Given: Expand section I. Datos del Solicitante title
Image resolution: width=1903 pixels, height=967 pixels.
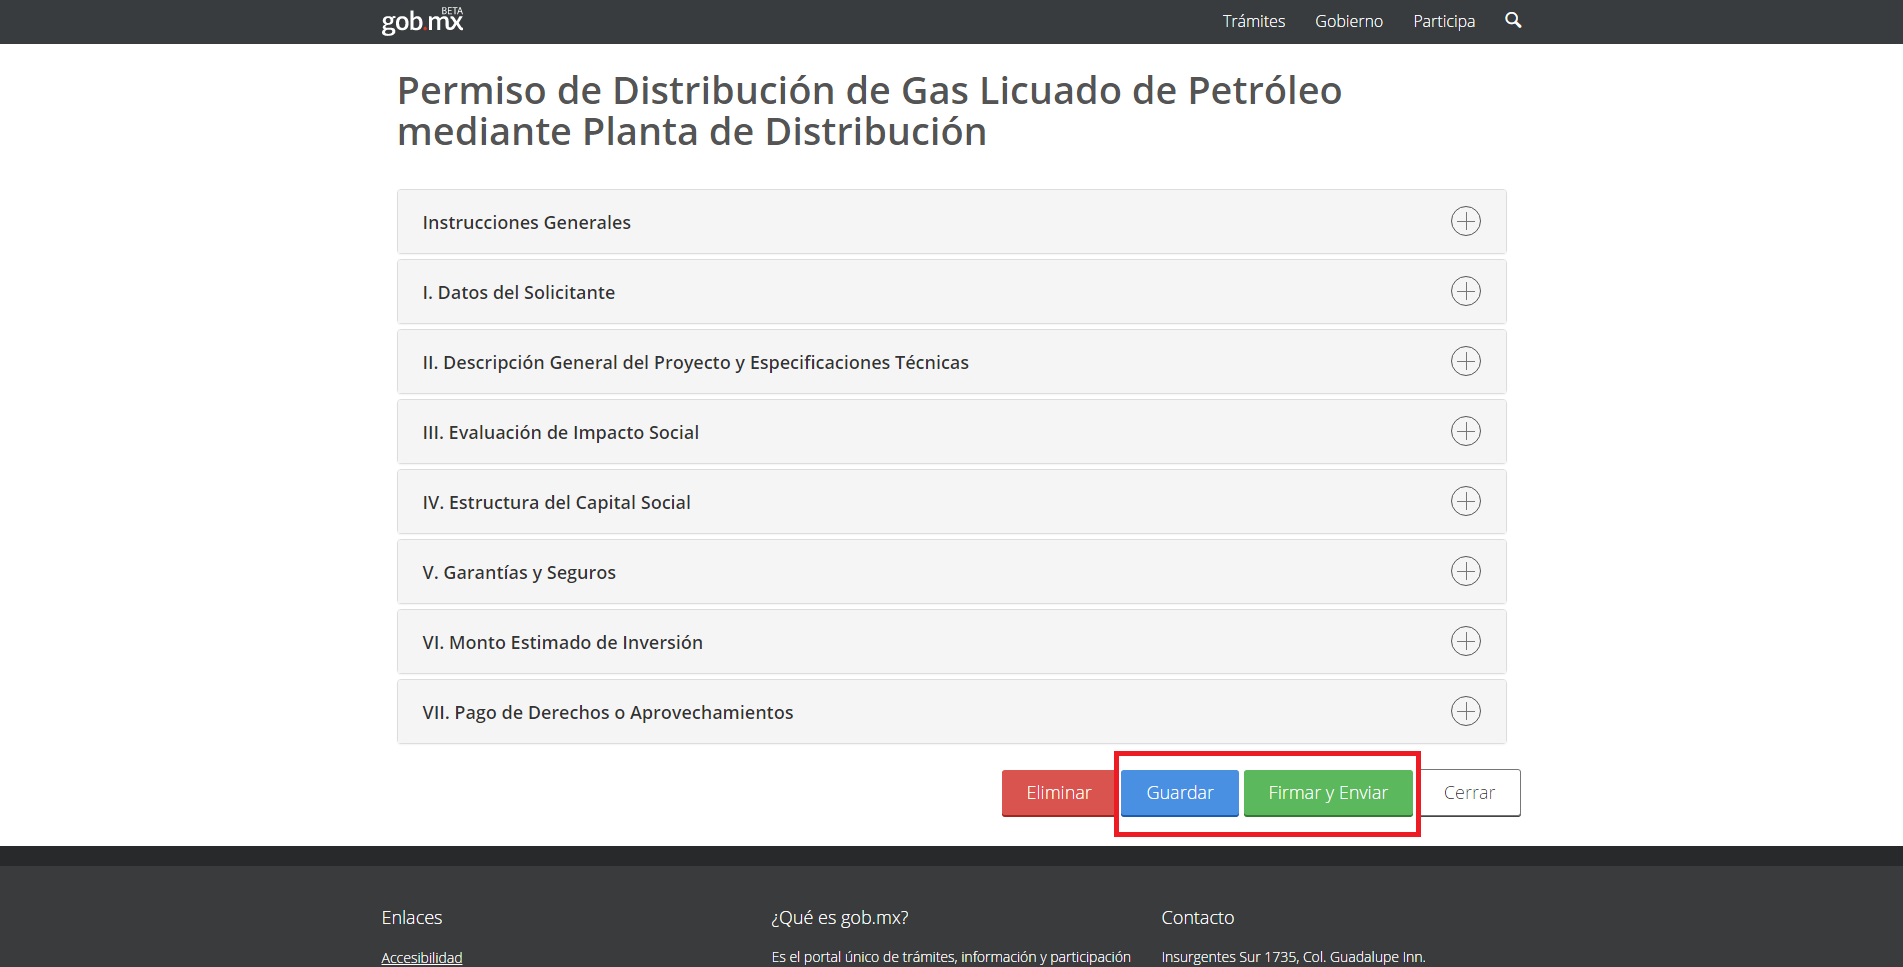Looking at the screenshot, I should click(518, 292).
